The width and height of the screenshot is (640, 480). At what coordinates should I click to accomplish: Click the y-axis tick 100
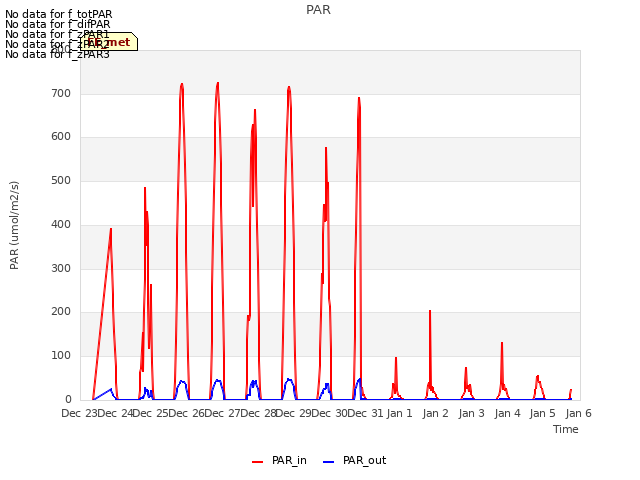(x=61, y=356)
